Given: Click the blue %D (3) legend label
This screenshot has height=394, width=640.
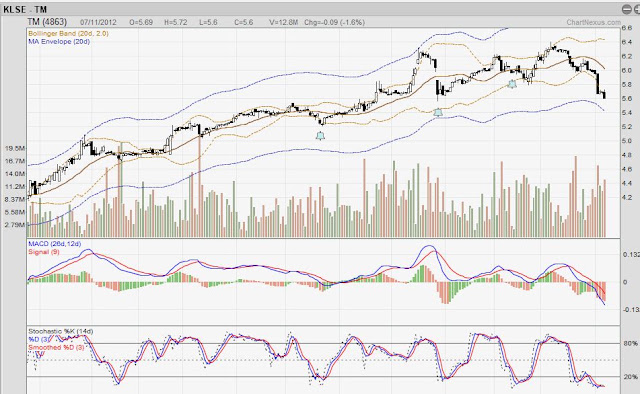Looking at the screenshot, I should (39, 339).
